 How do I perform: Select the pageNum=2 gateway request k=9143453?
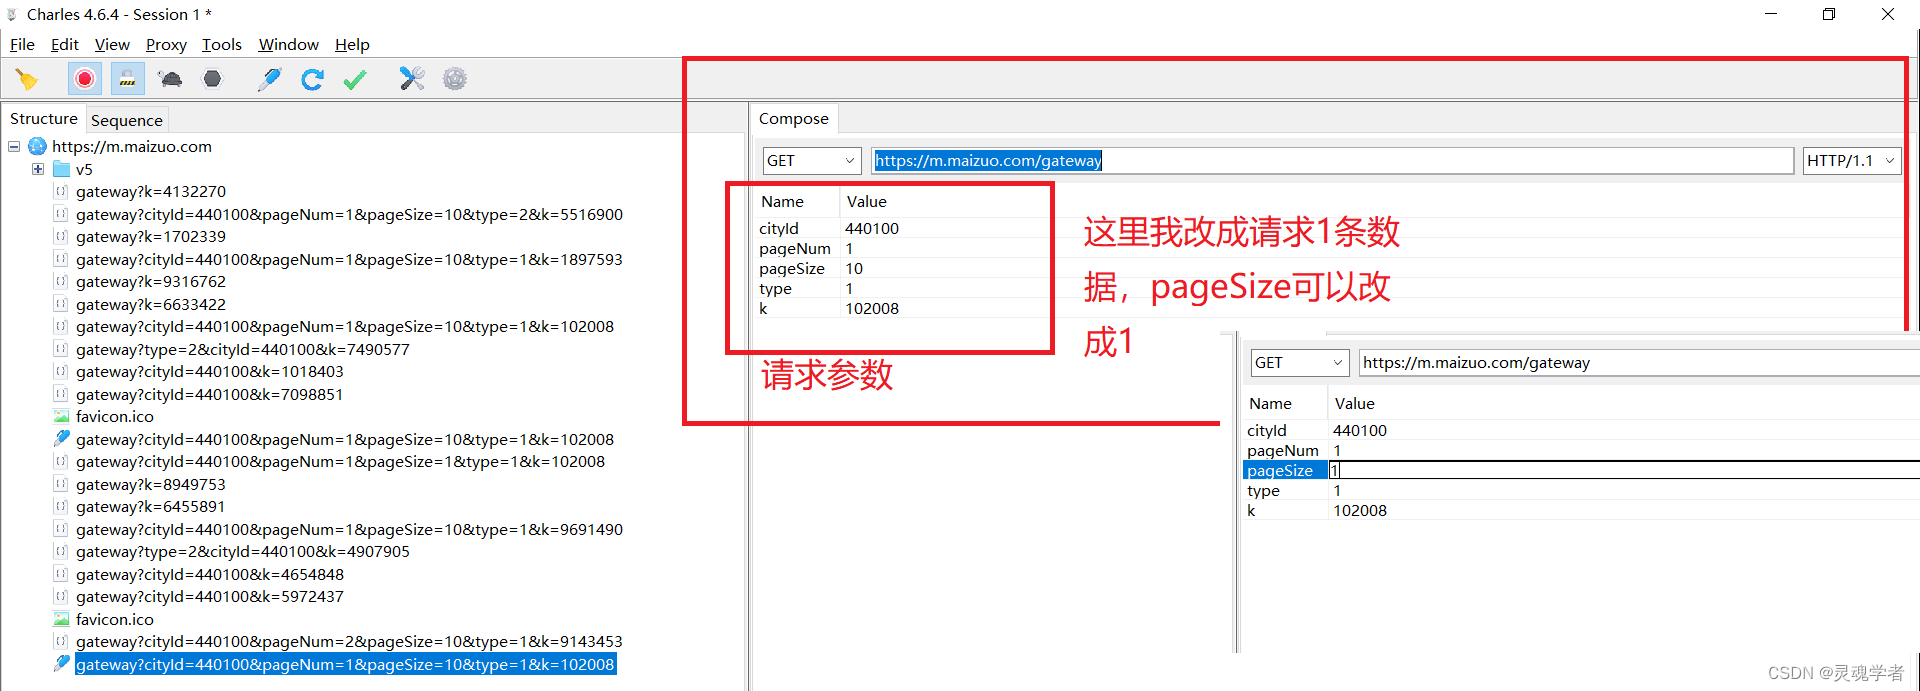349,641
